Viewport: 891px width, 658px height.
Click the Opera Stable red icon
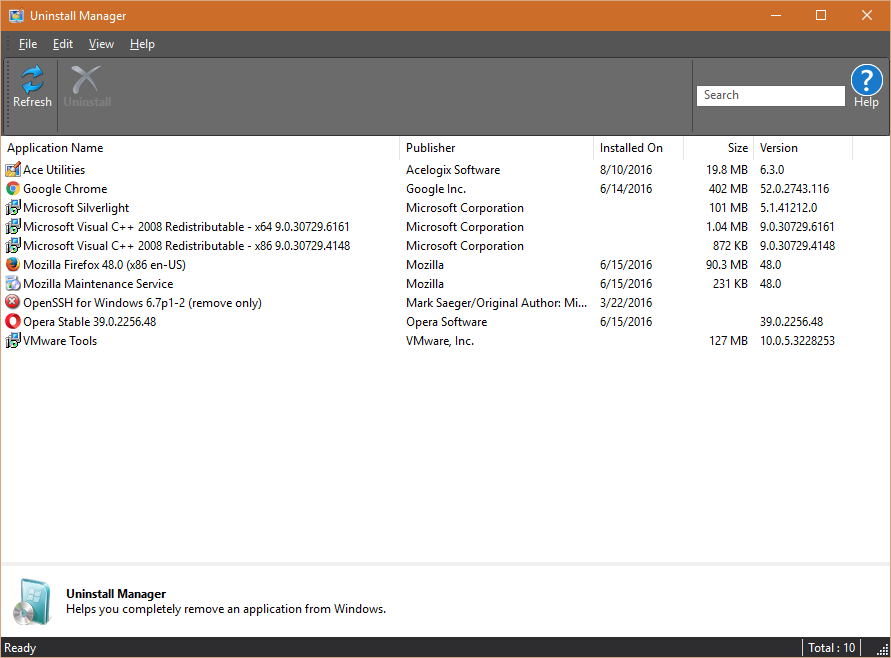tap(13, 321)
